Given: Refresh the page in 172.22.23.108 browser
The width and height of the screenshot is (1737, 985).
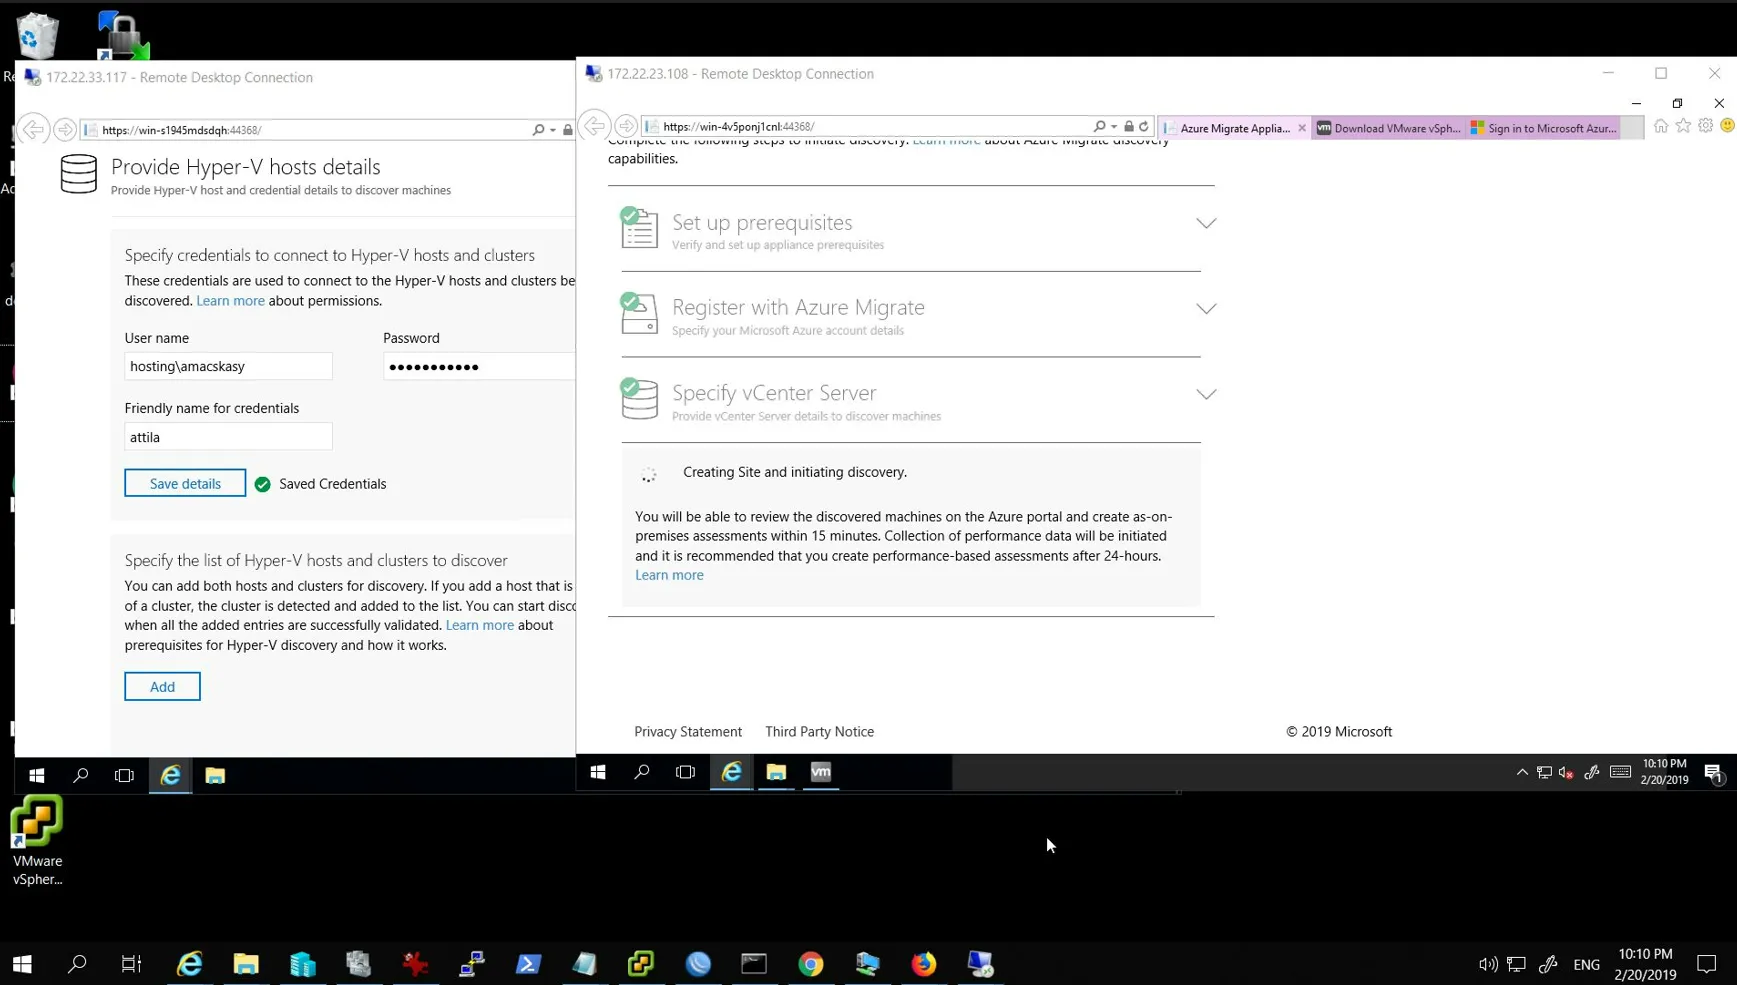Looking at the screenshot, I should (1144, 127).
